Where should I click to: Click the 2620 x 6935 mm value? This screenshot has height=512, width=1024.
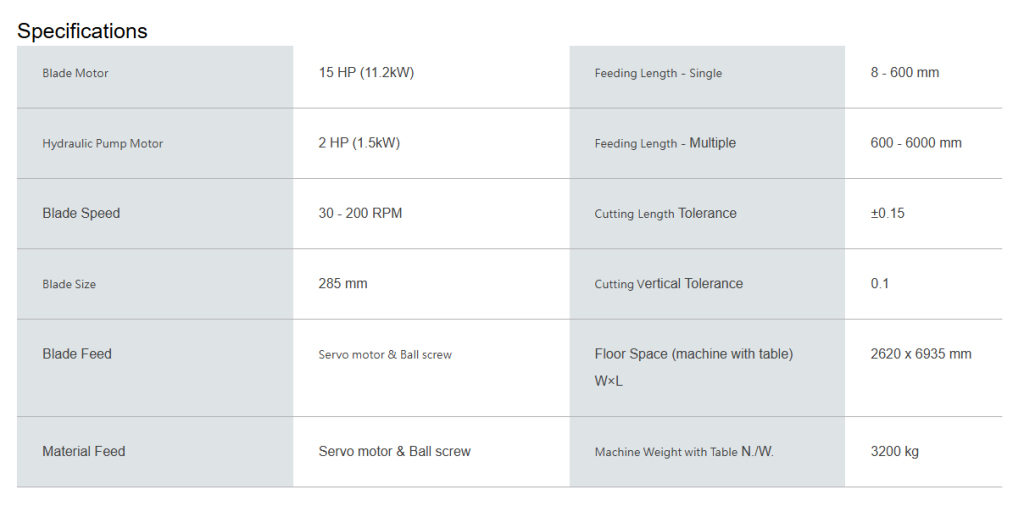click(921, 354)
